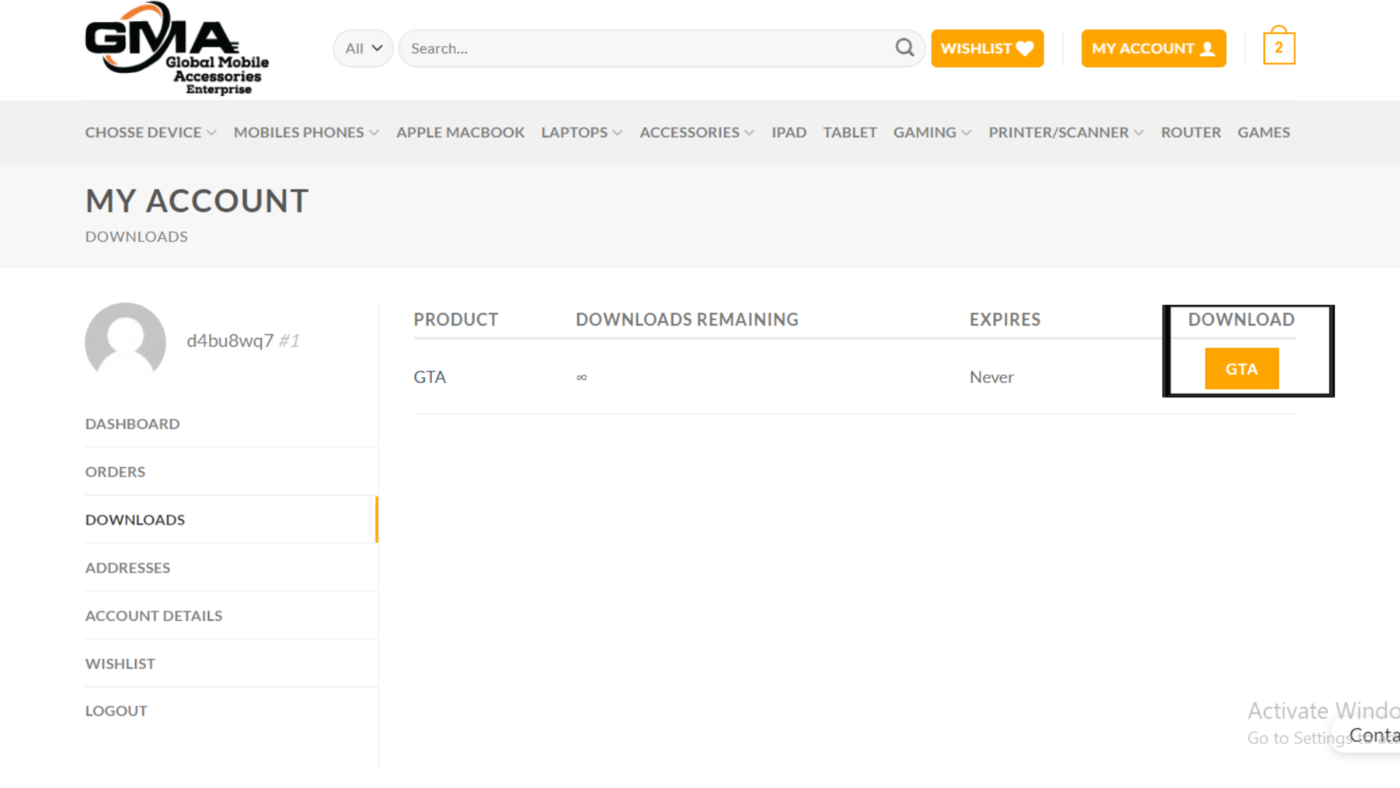Click Logout in the account sidebar
The width and height of the screenshot is (1400, 788).
click(x=116, y=711)
